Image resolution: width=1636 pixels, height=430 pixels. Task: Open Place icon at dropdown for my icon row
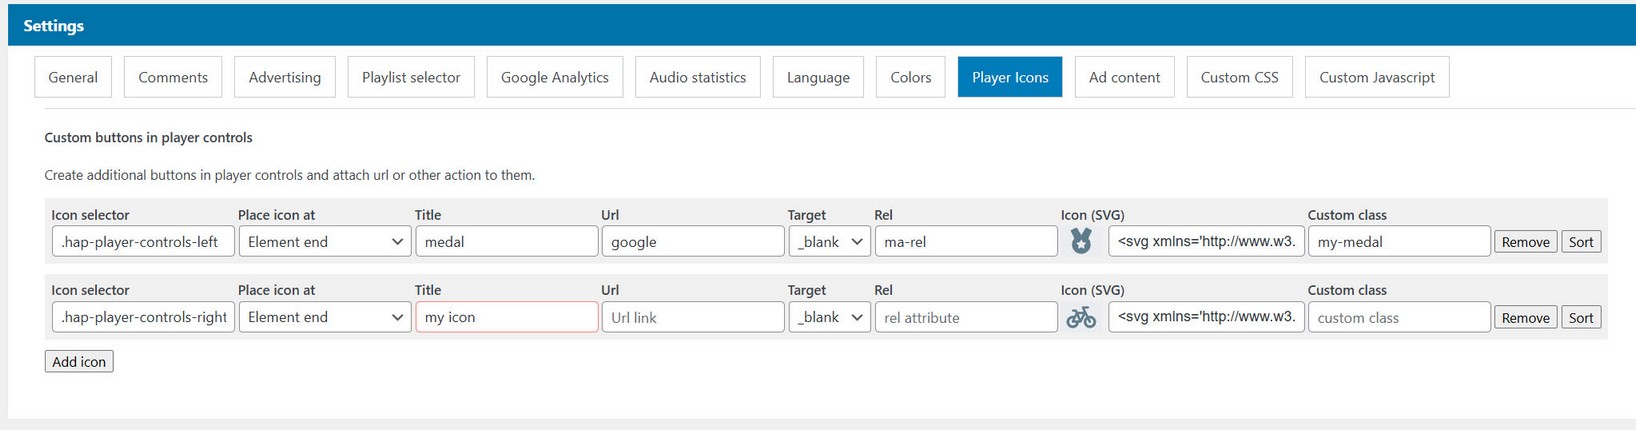324,317
